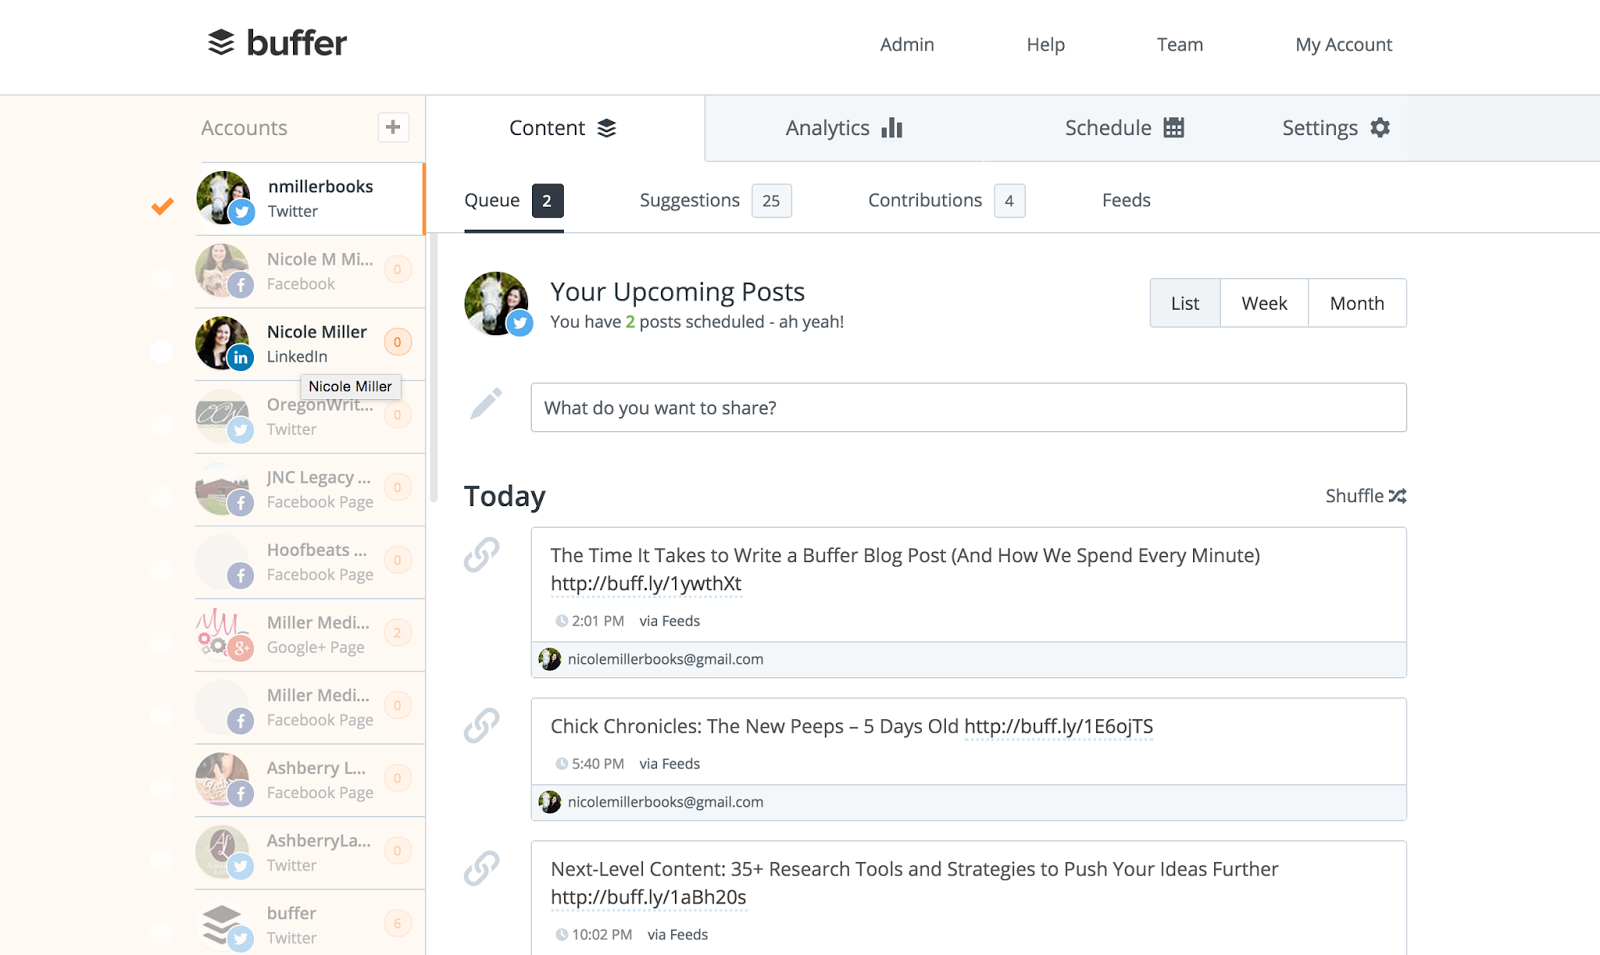The image size is (1600, 955).
Task: Click the Chick Chronicles post text
Action: [x=754, y=727]
